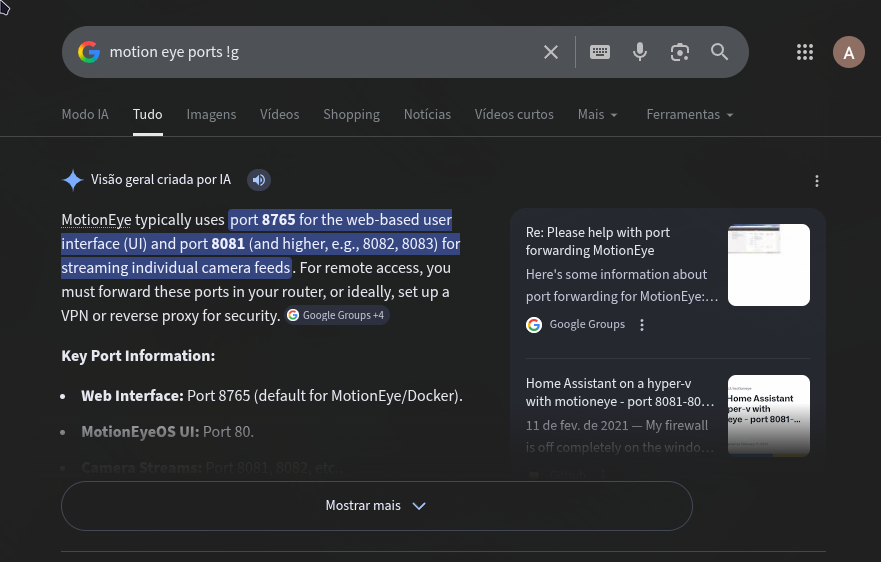881x562 pixels.
Task: Open the Vídeos tab
Action: (x=279, y=114)
